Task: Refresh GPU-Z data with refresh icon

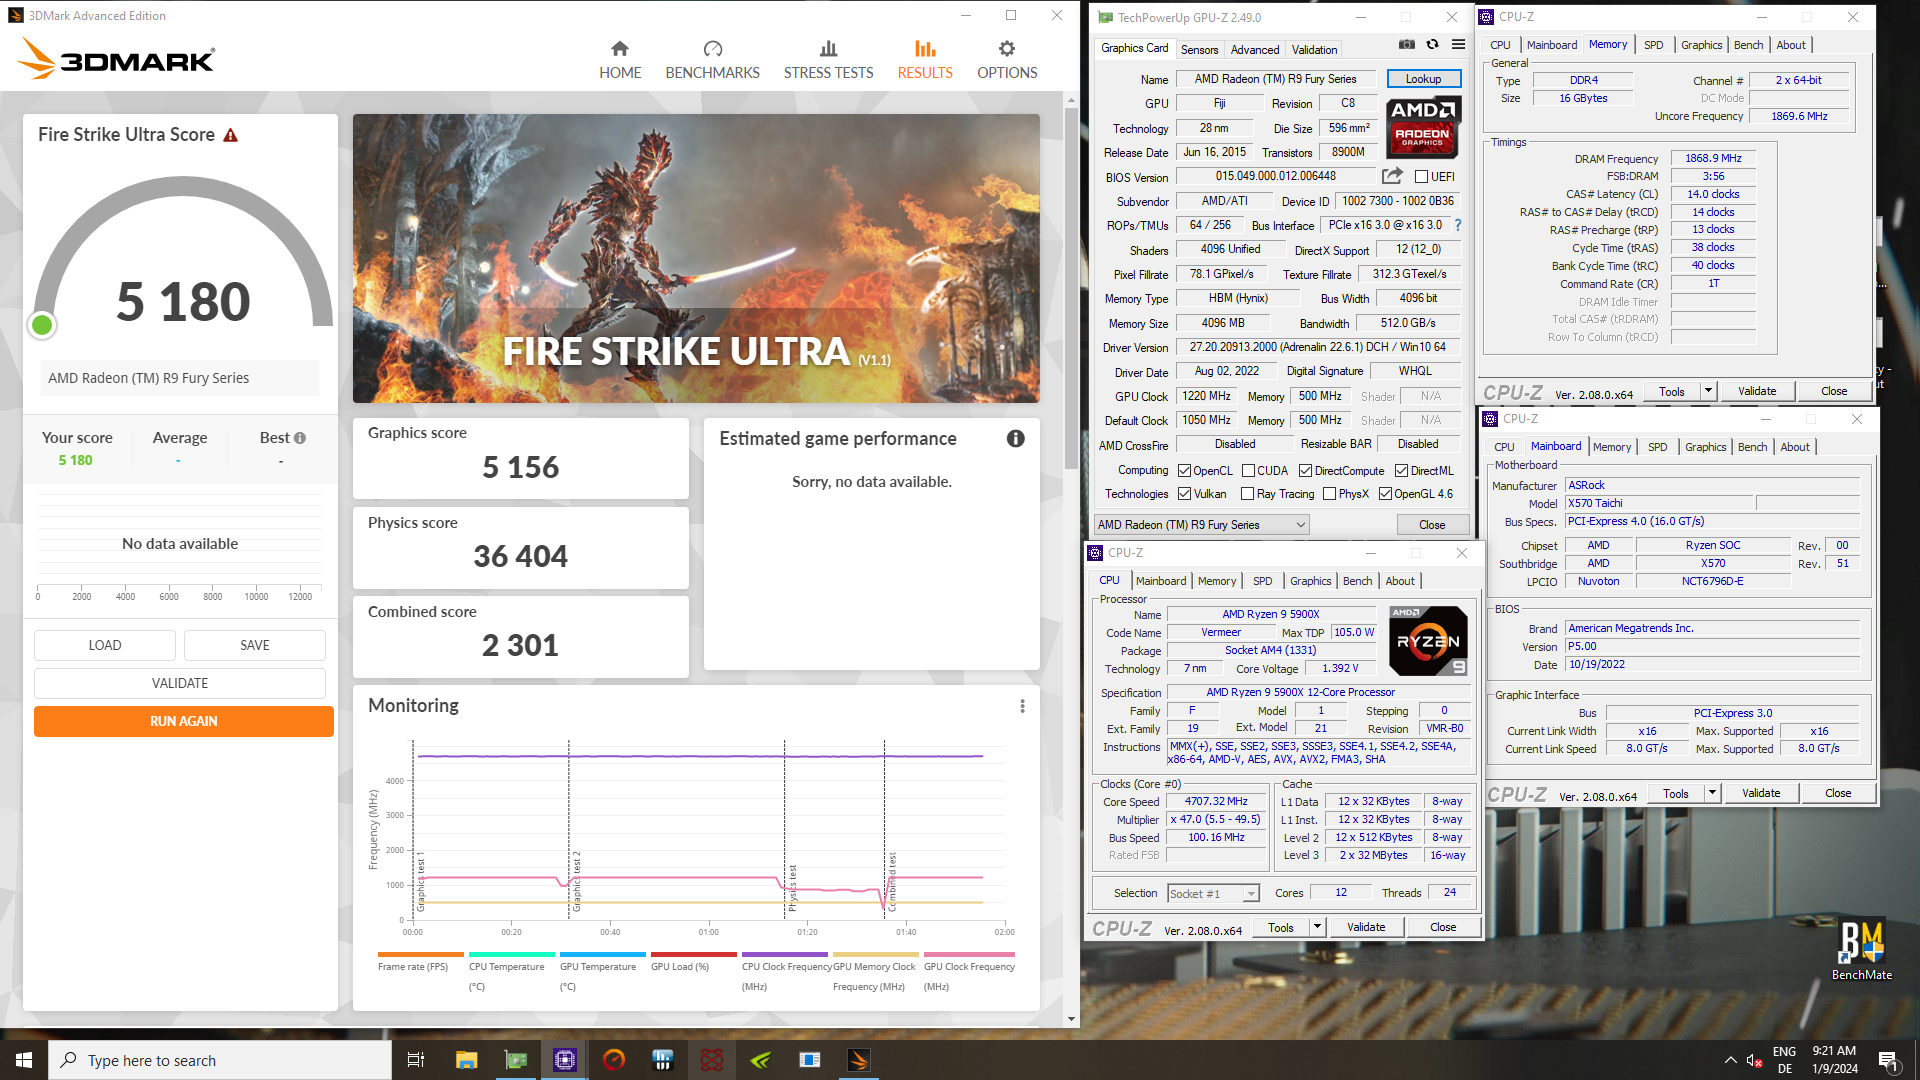Action: point(1432,45)
